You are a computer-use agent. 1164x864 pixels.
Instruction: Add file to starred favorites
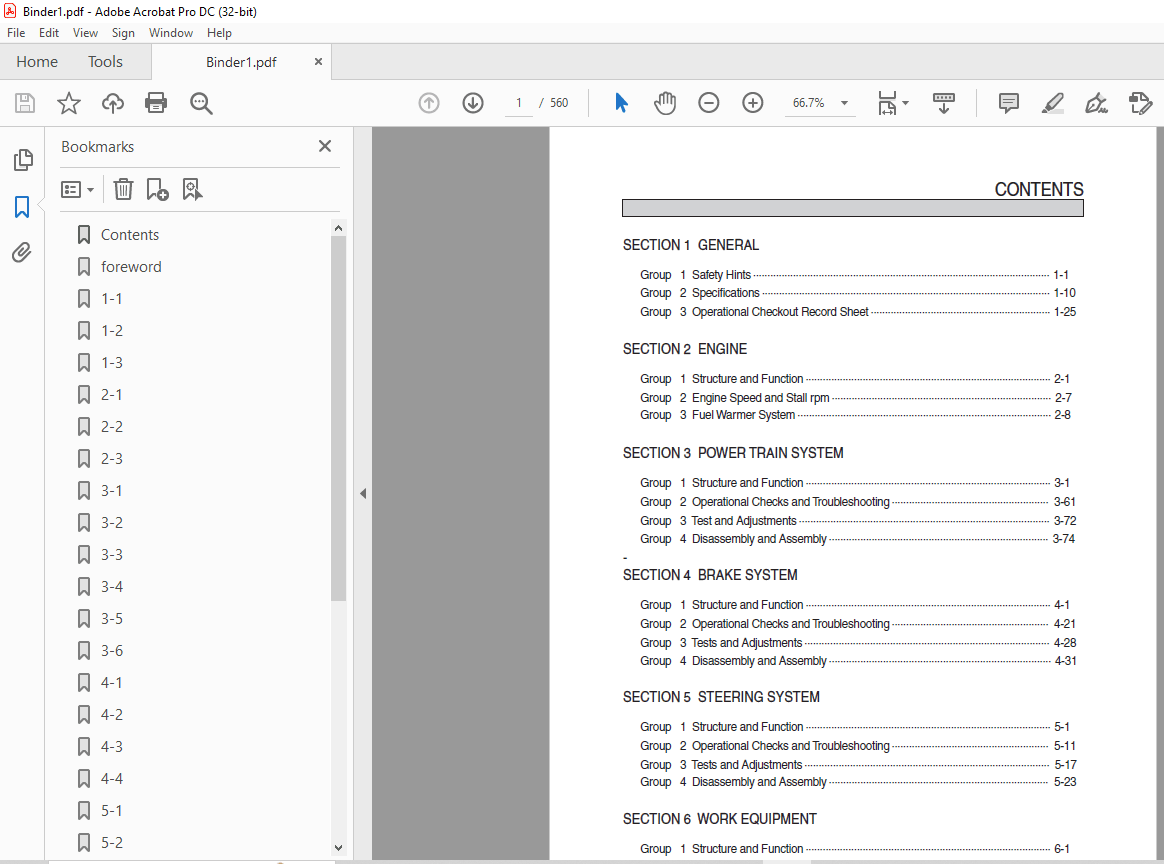69,102
